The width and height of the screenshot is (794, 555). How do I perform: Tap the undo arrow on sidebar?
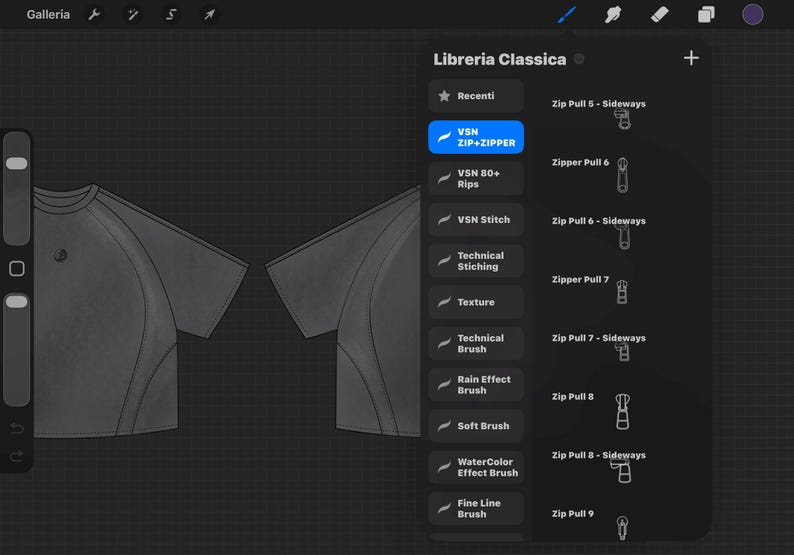(x=17, y=428)
